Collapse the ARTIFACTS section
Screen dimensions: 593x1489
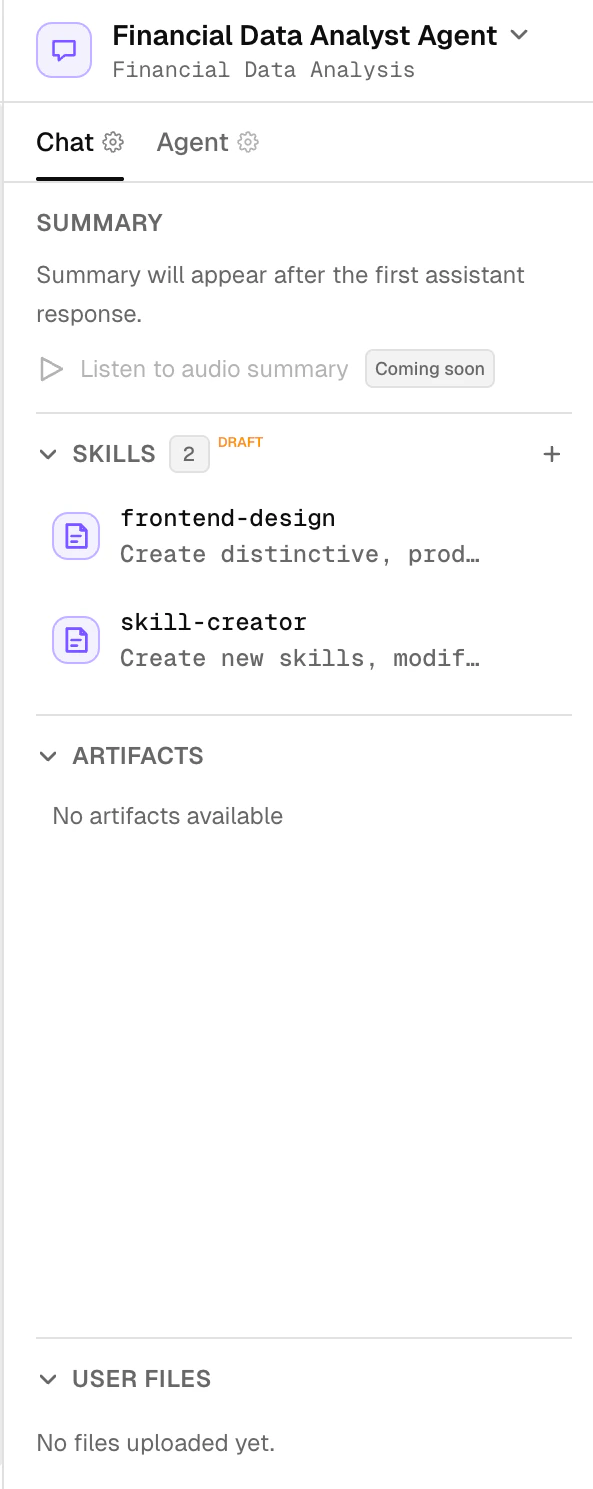pos(48,756)
